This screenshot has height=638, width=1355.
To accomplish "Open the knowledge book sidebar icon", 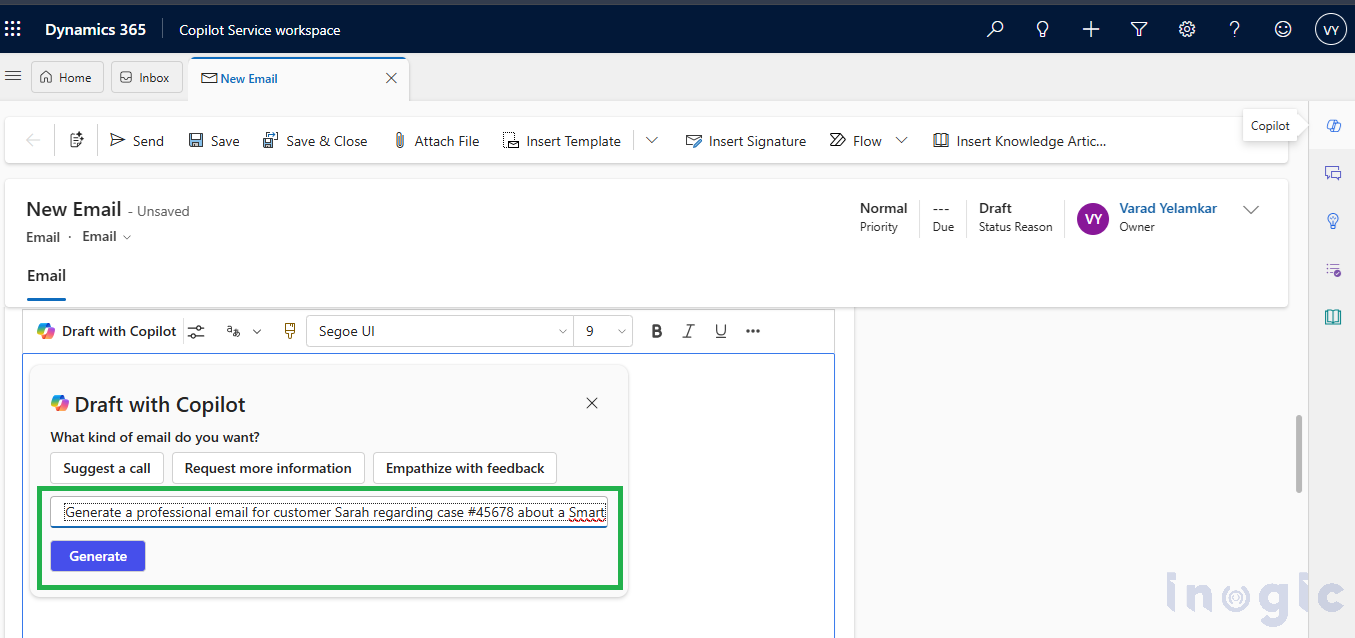I will pyautogui.click(x=1333, y=317).
